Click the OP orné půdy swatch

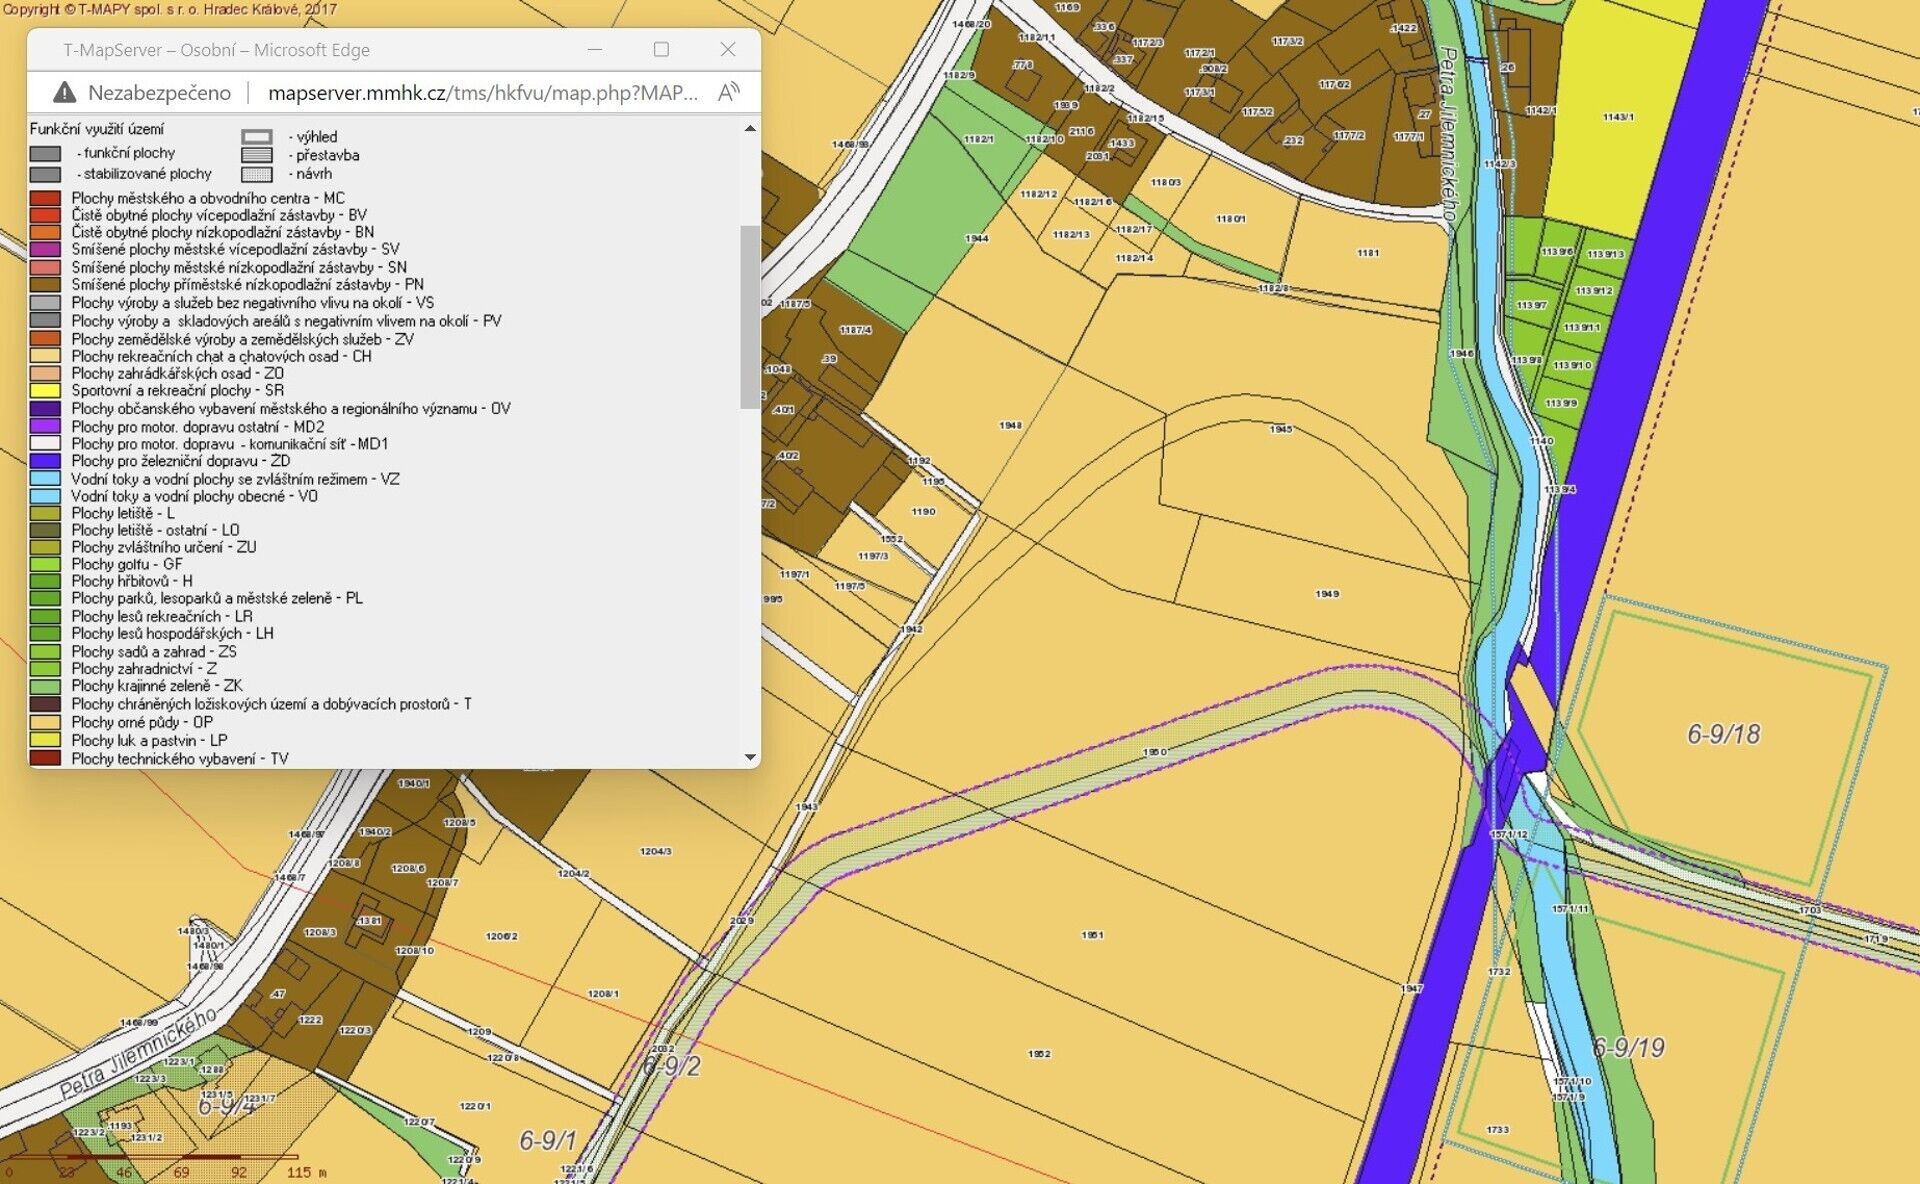[x=45, y=722]
